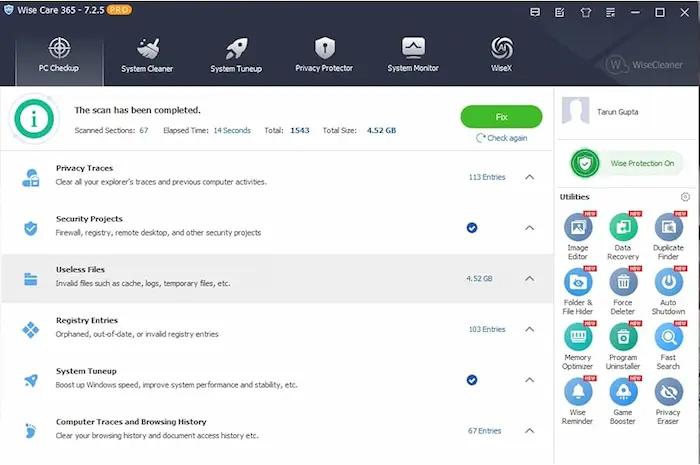This screenshot has width=700, height=465.
Task: Click the green Fix button
Action: pos(501,117)
